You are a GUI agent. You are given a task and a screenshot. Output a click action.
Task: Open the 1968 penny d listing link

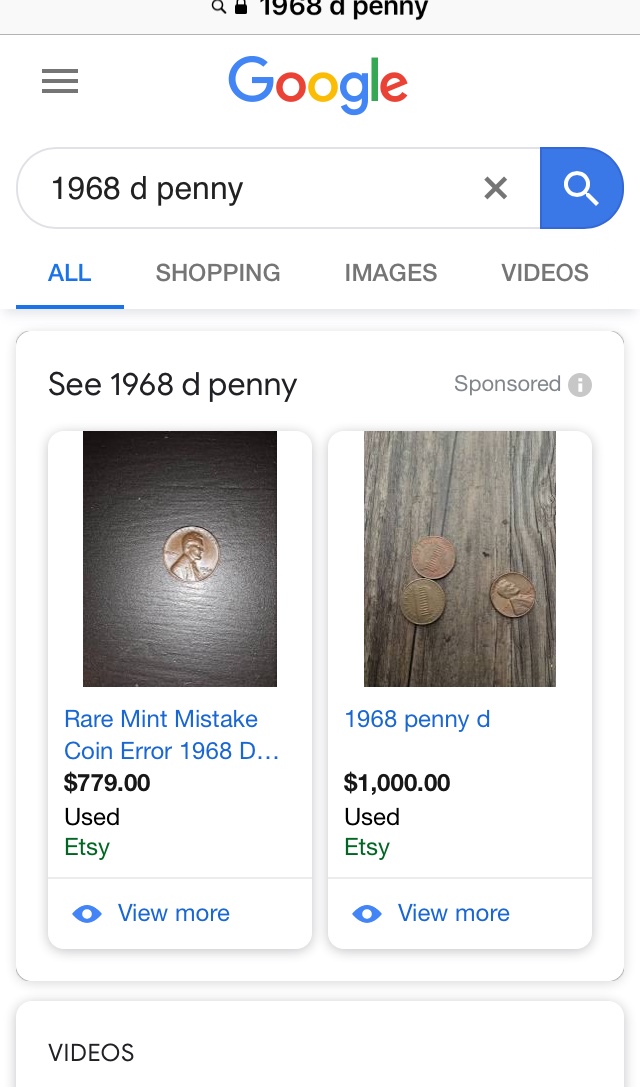click(417, 719)
